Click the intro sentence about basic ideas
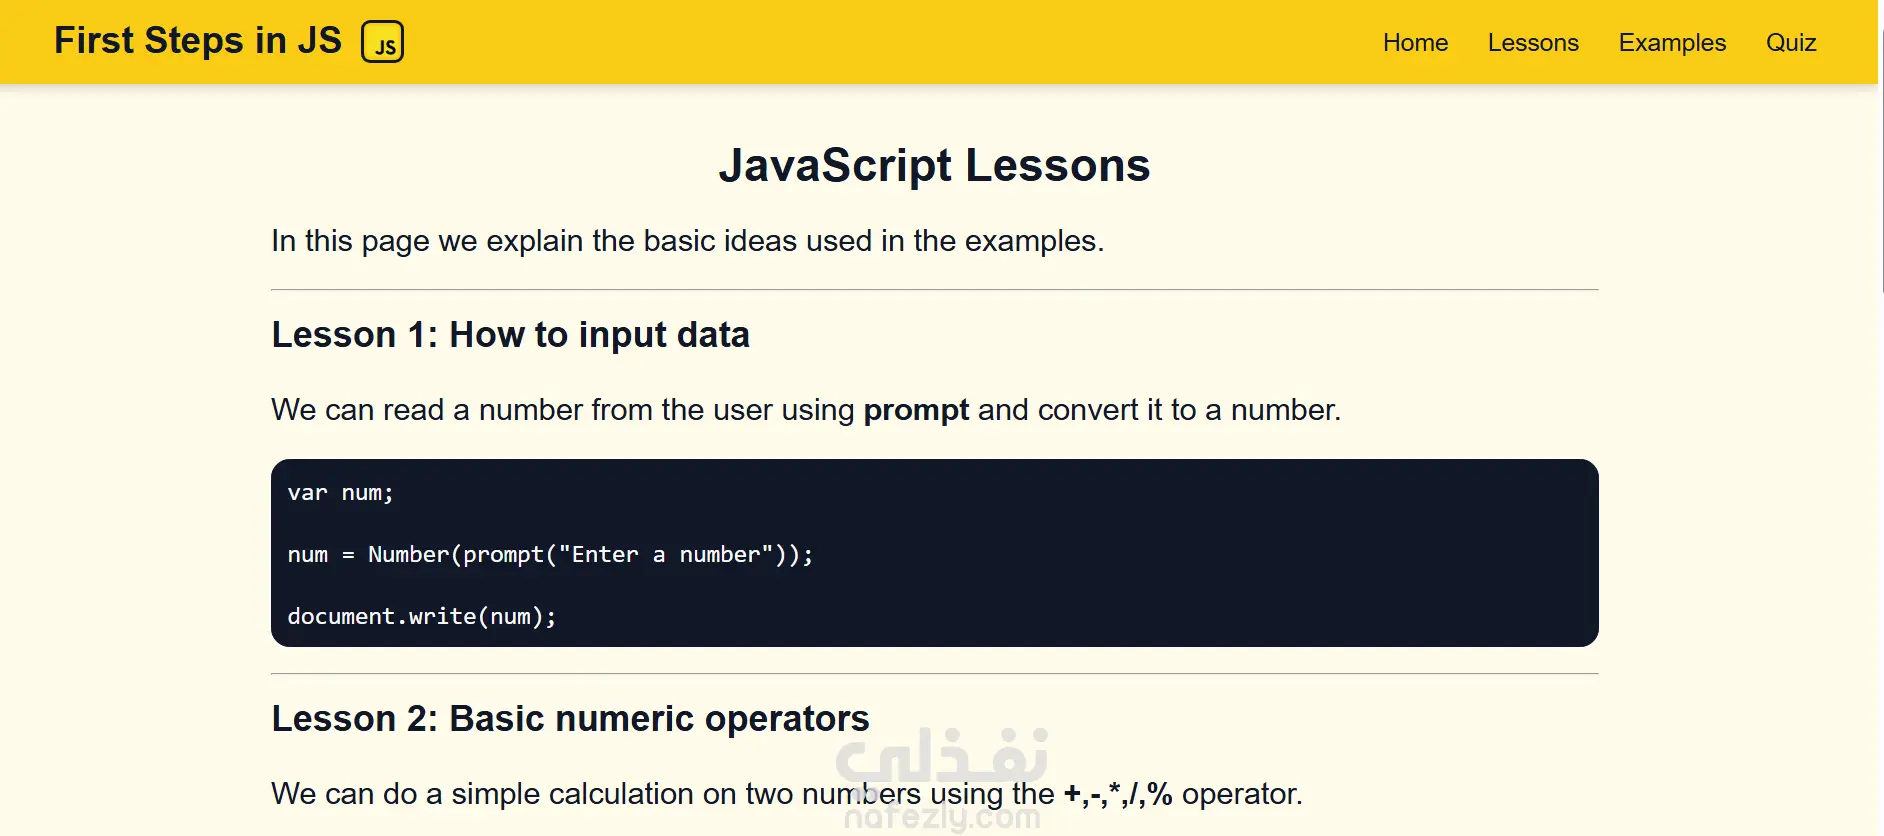The image size is (1884, 836). [x=687, y=241]
